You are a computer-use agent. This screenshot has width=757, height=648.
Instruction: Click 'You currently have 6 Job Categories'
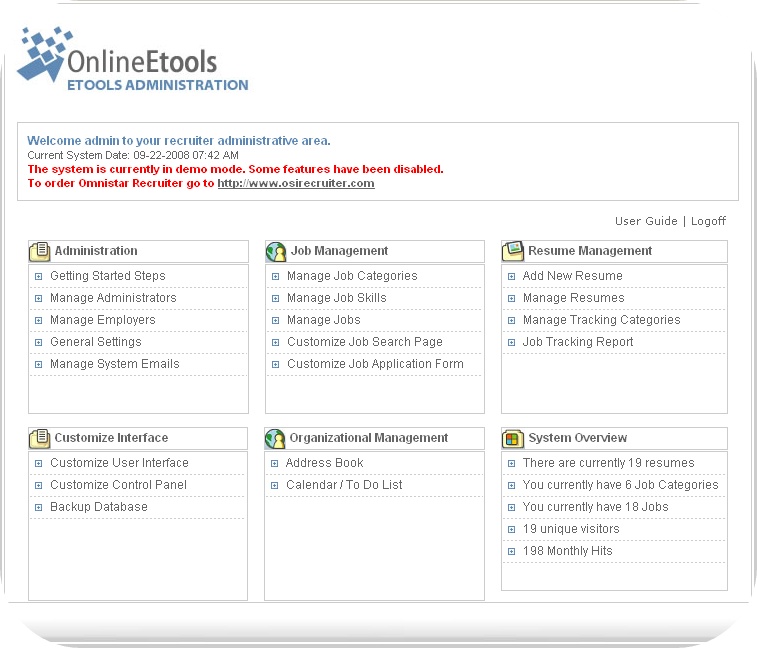point(620,485)
